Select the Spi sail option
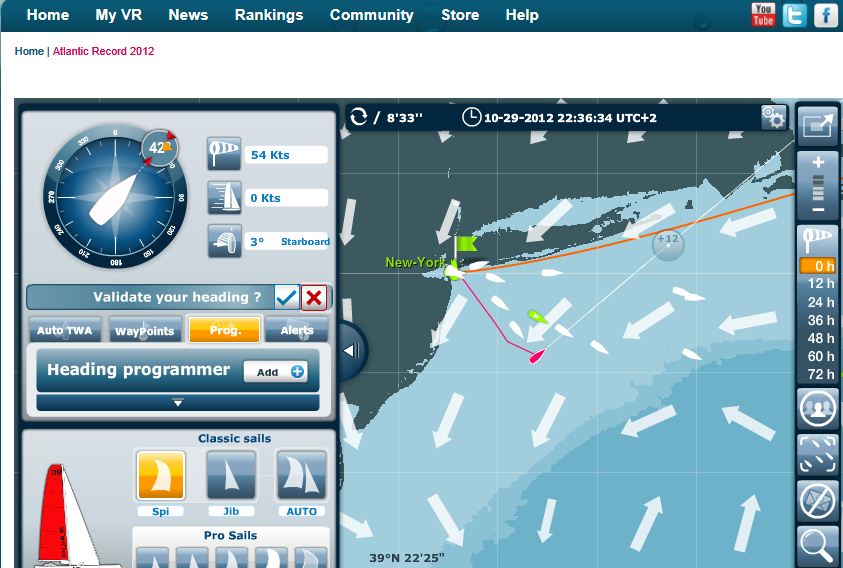The height and width of the screenshot is (568, 843). point(161,475)
